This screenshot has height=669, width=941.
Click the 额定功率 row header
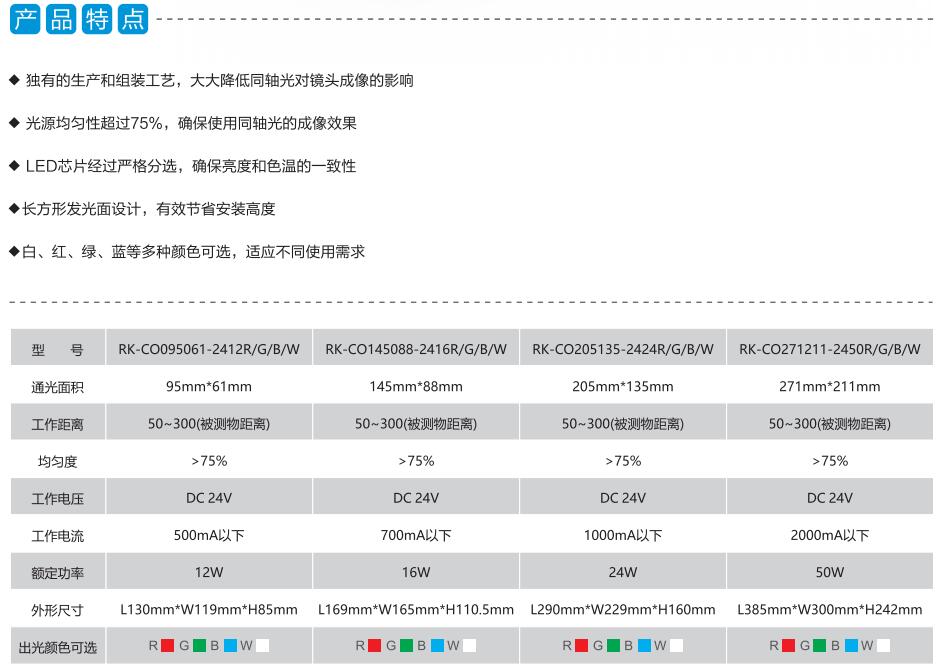pyautogui.click(x=58, y=573)
